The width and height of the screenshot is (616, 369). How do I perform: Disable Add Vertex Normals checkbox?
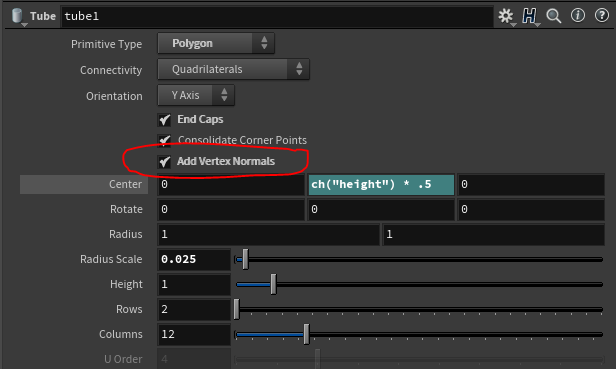(164, 162)
